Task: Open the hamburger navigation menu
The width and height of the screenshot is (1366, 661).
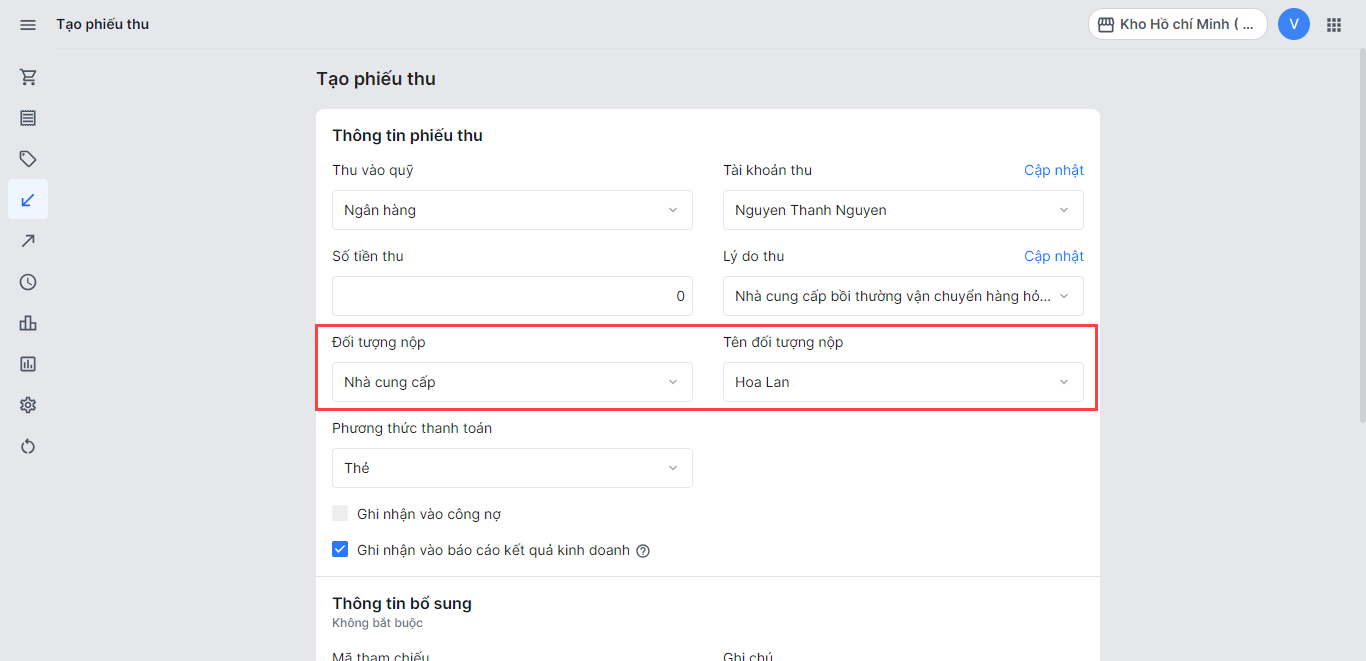Action: pos(28,24)
